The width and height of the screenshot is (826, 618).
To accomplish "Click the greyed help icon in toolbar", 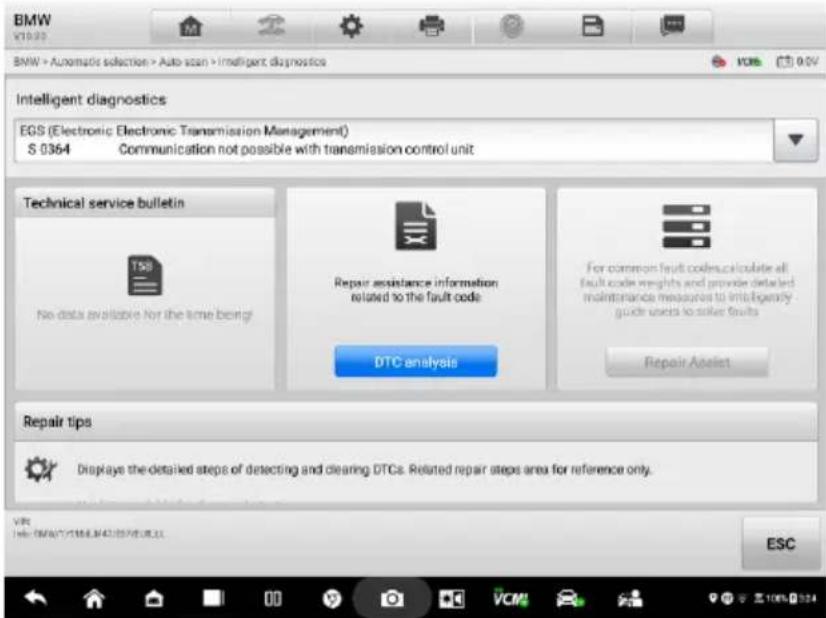I will click(x=512, y=26).
